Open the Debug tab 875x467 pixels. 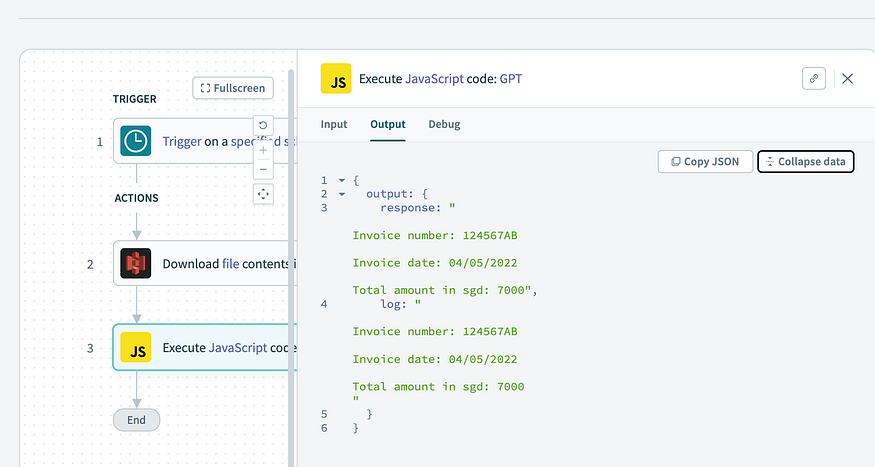[x=444, y=124]
